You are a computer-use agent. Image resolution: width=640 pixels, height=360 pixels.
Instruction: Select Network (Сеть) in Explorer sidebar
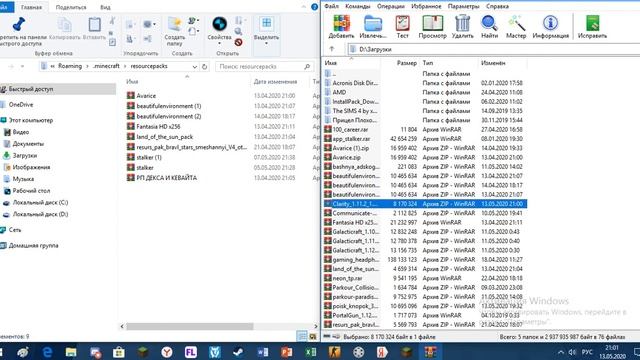pyautogui.click(x=15, y=230)
